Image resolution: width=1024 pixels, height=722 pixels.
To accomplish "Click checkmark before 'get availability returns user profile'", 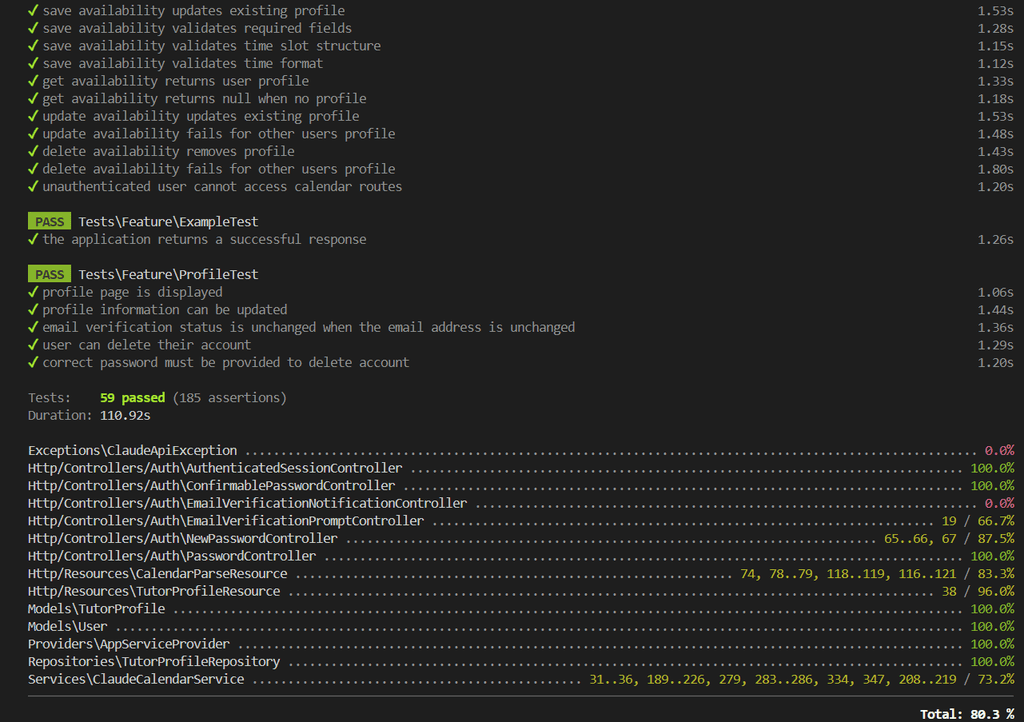I will click(33, 81).
